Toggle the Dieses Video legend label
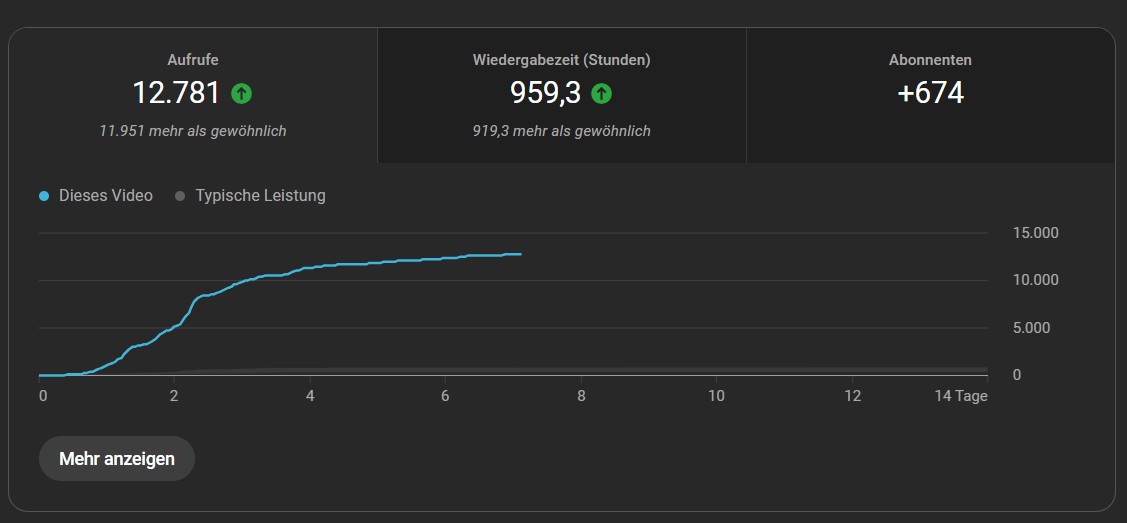 coord(106,196)
